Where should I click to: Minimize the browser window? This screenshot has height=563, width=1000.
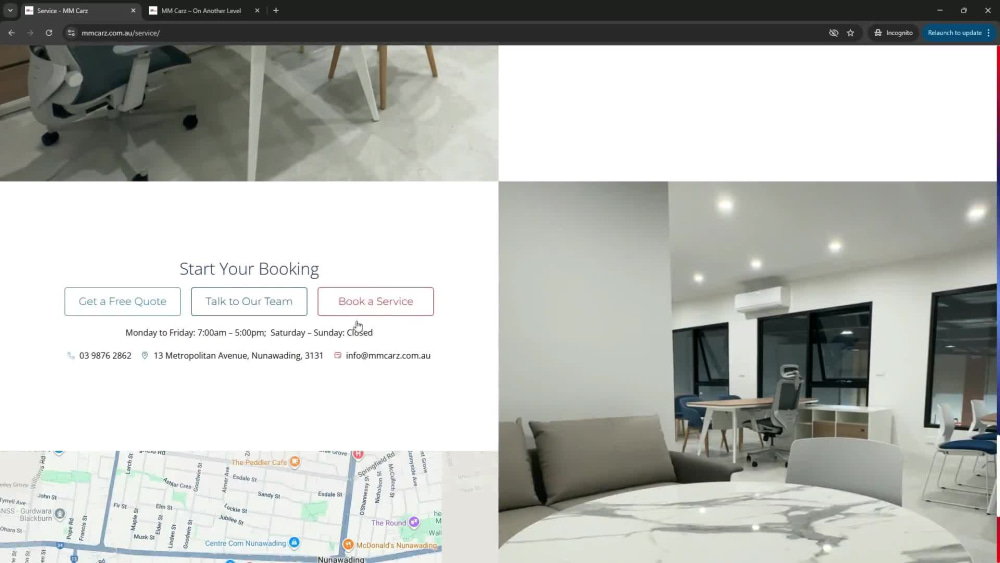[x=939, y=11]
